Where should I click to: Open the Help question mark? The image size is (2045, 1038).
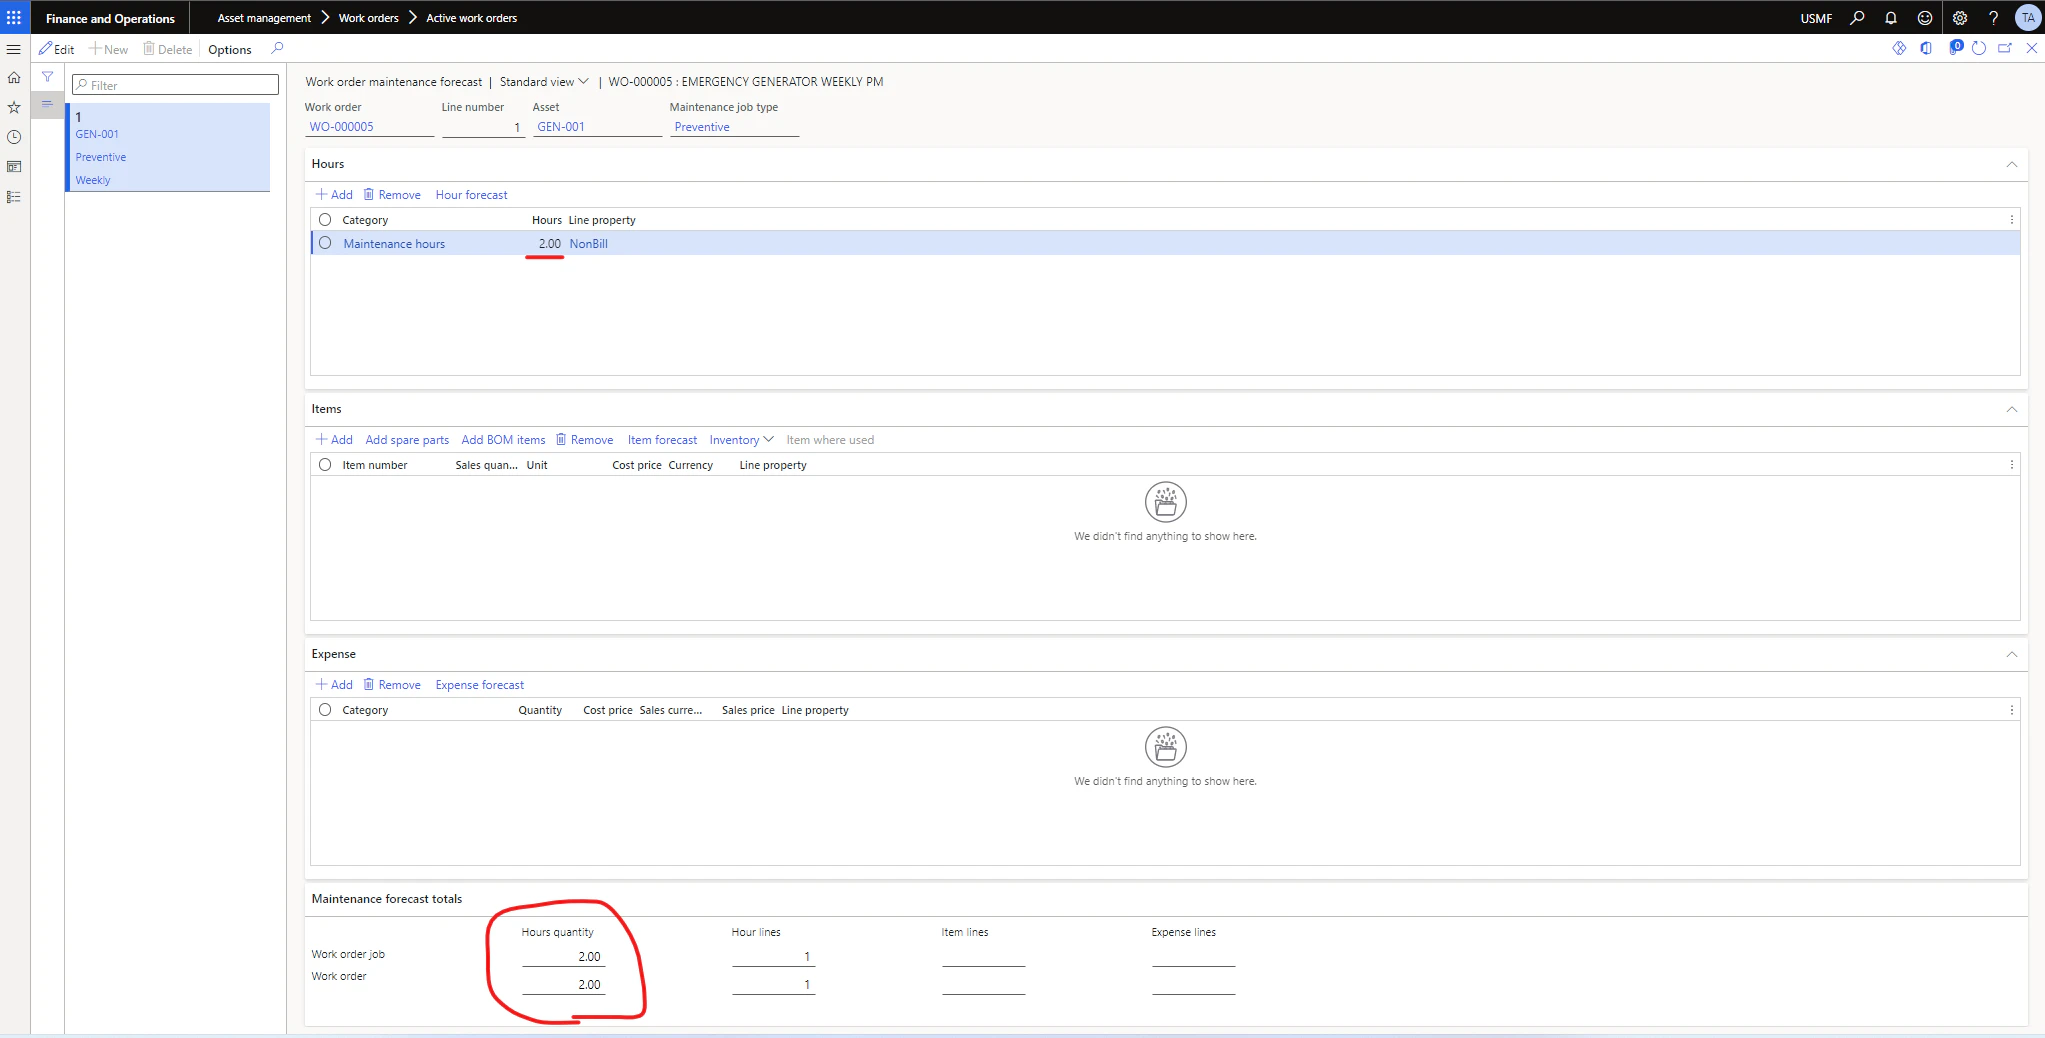tap(1993, 18)
